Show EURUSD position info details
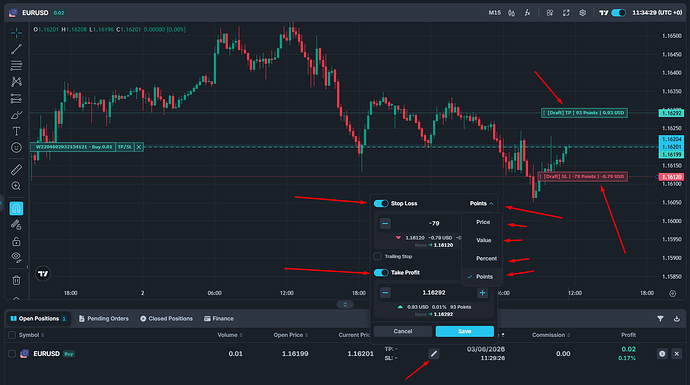This screenshot has width=690, height=385. (x=662, y=354)
